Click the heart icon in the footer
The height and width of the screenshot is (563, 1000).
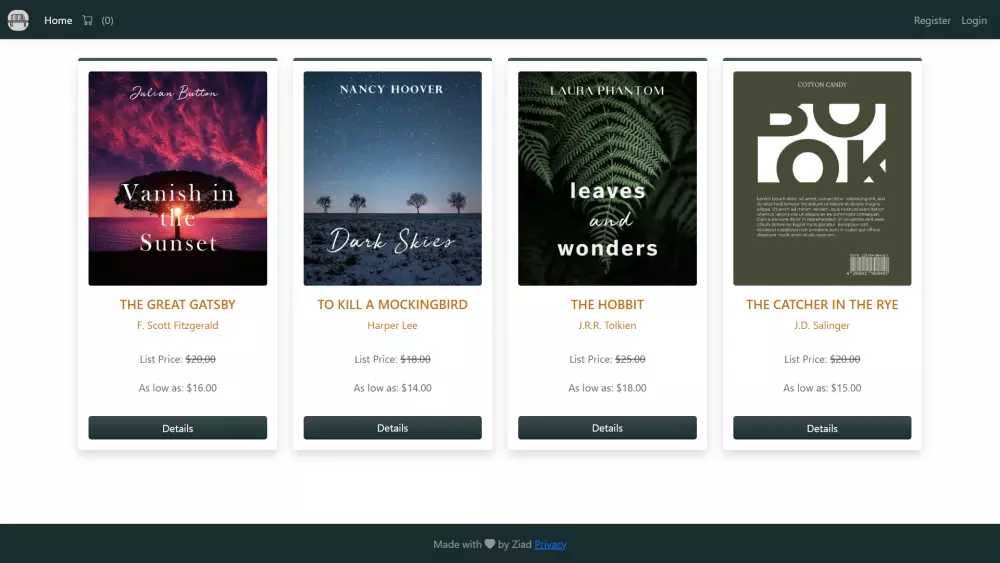490,544
